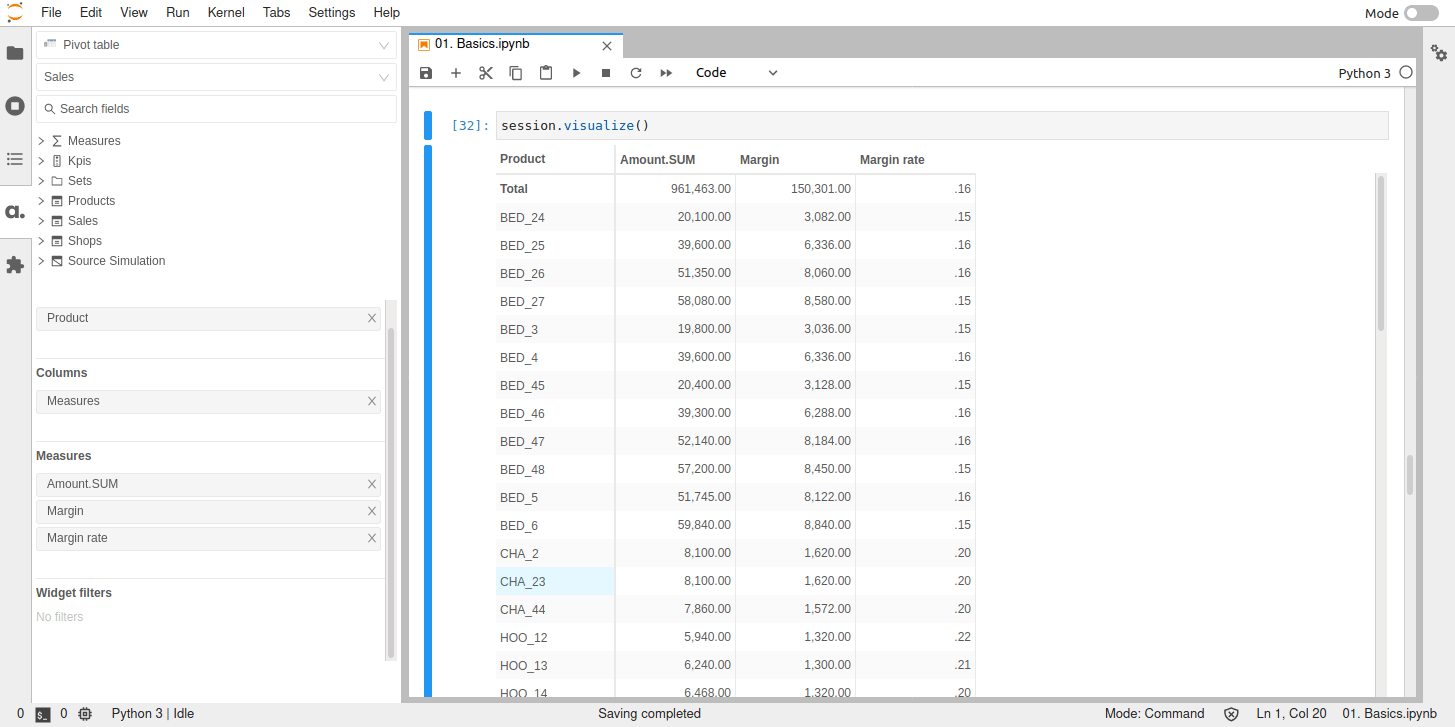
Task: Remove Margin measure
Action: coord(372,511)
